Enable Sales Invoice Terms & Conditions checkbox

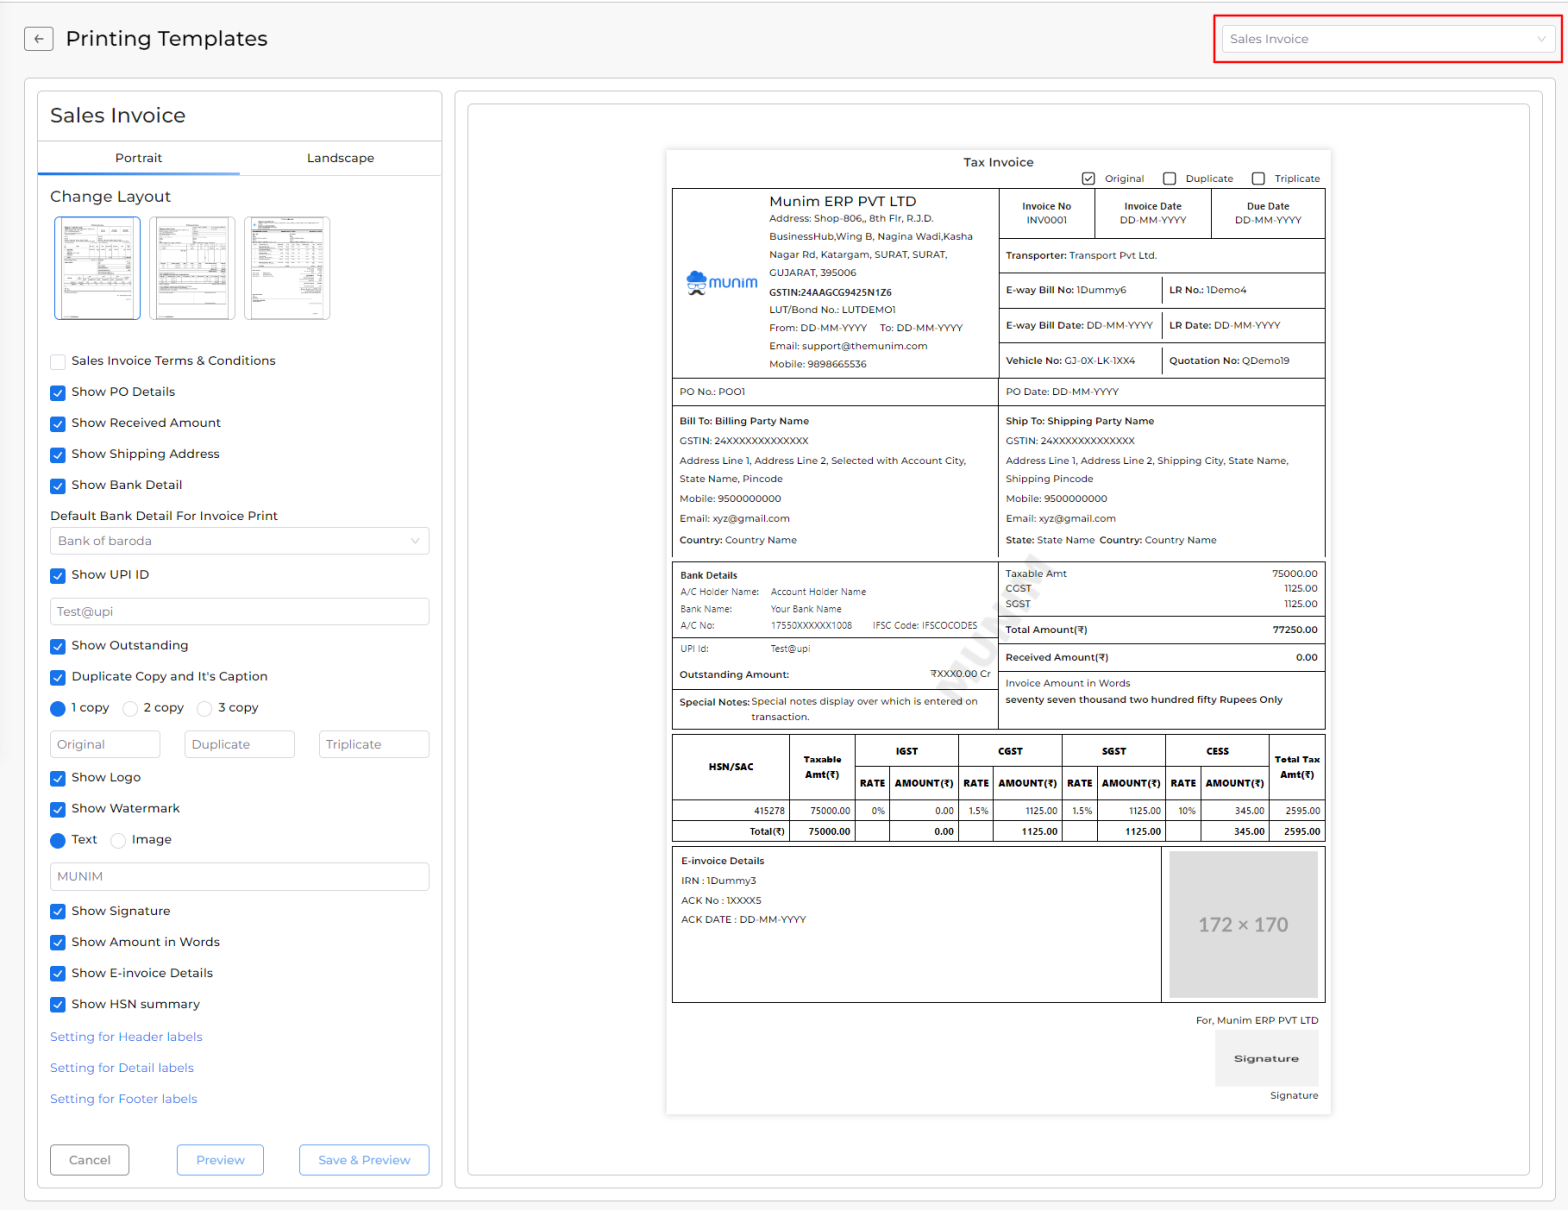tap(58, 361)
